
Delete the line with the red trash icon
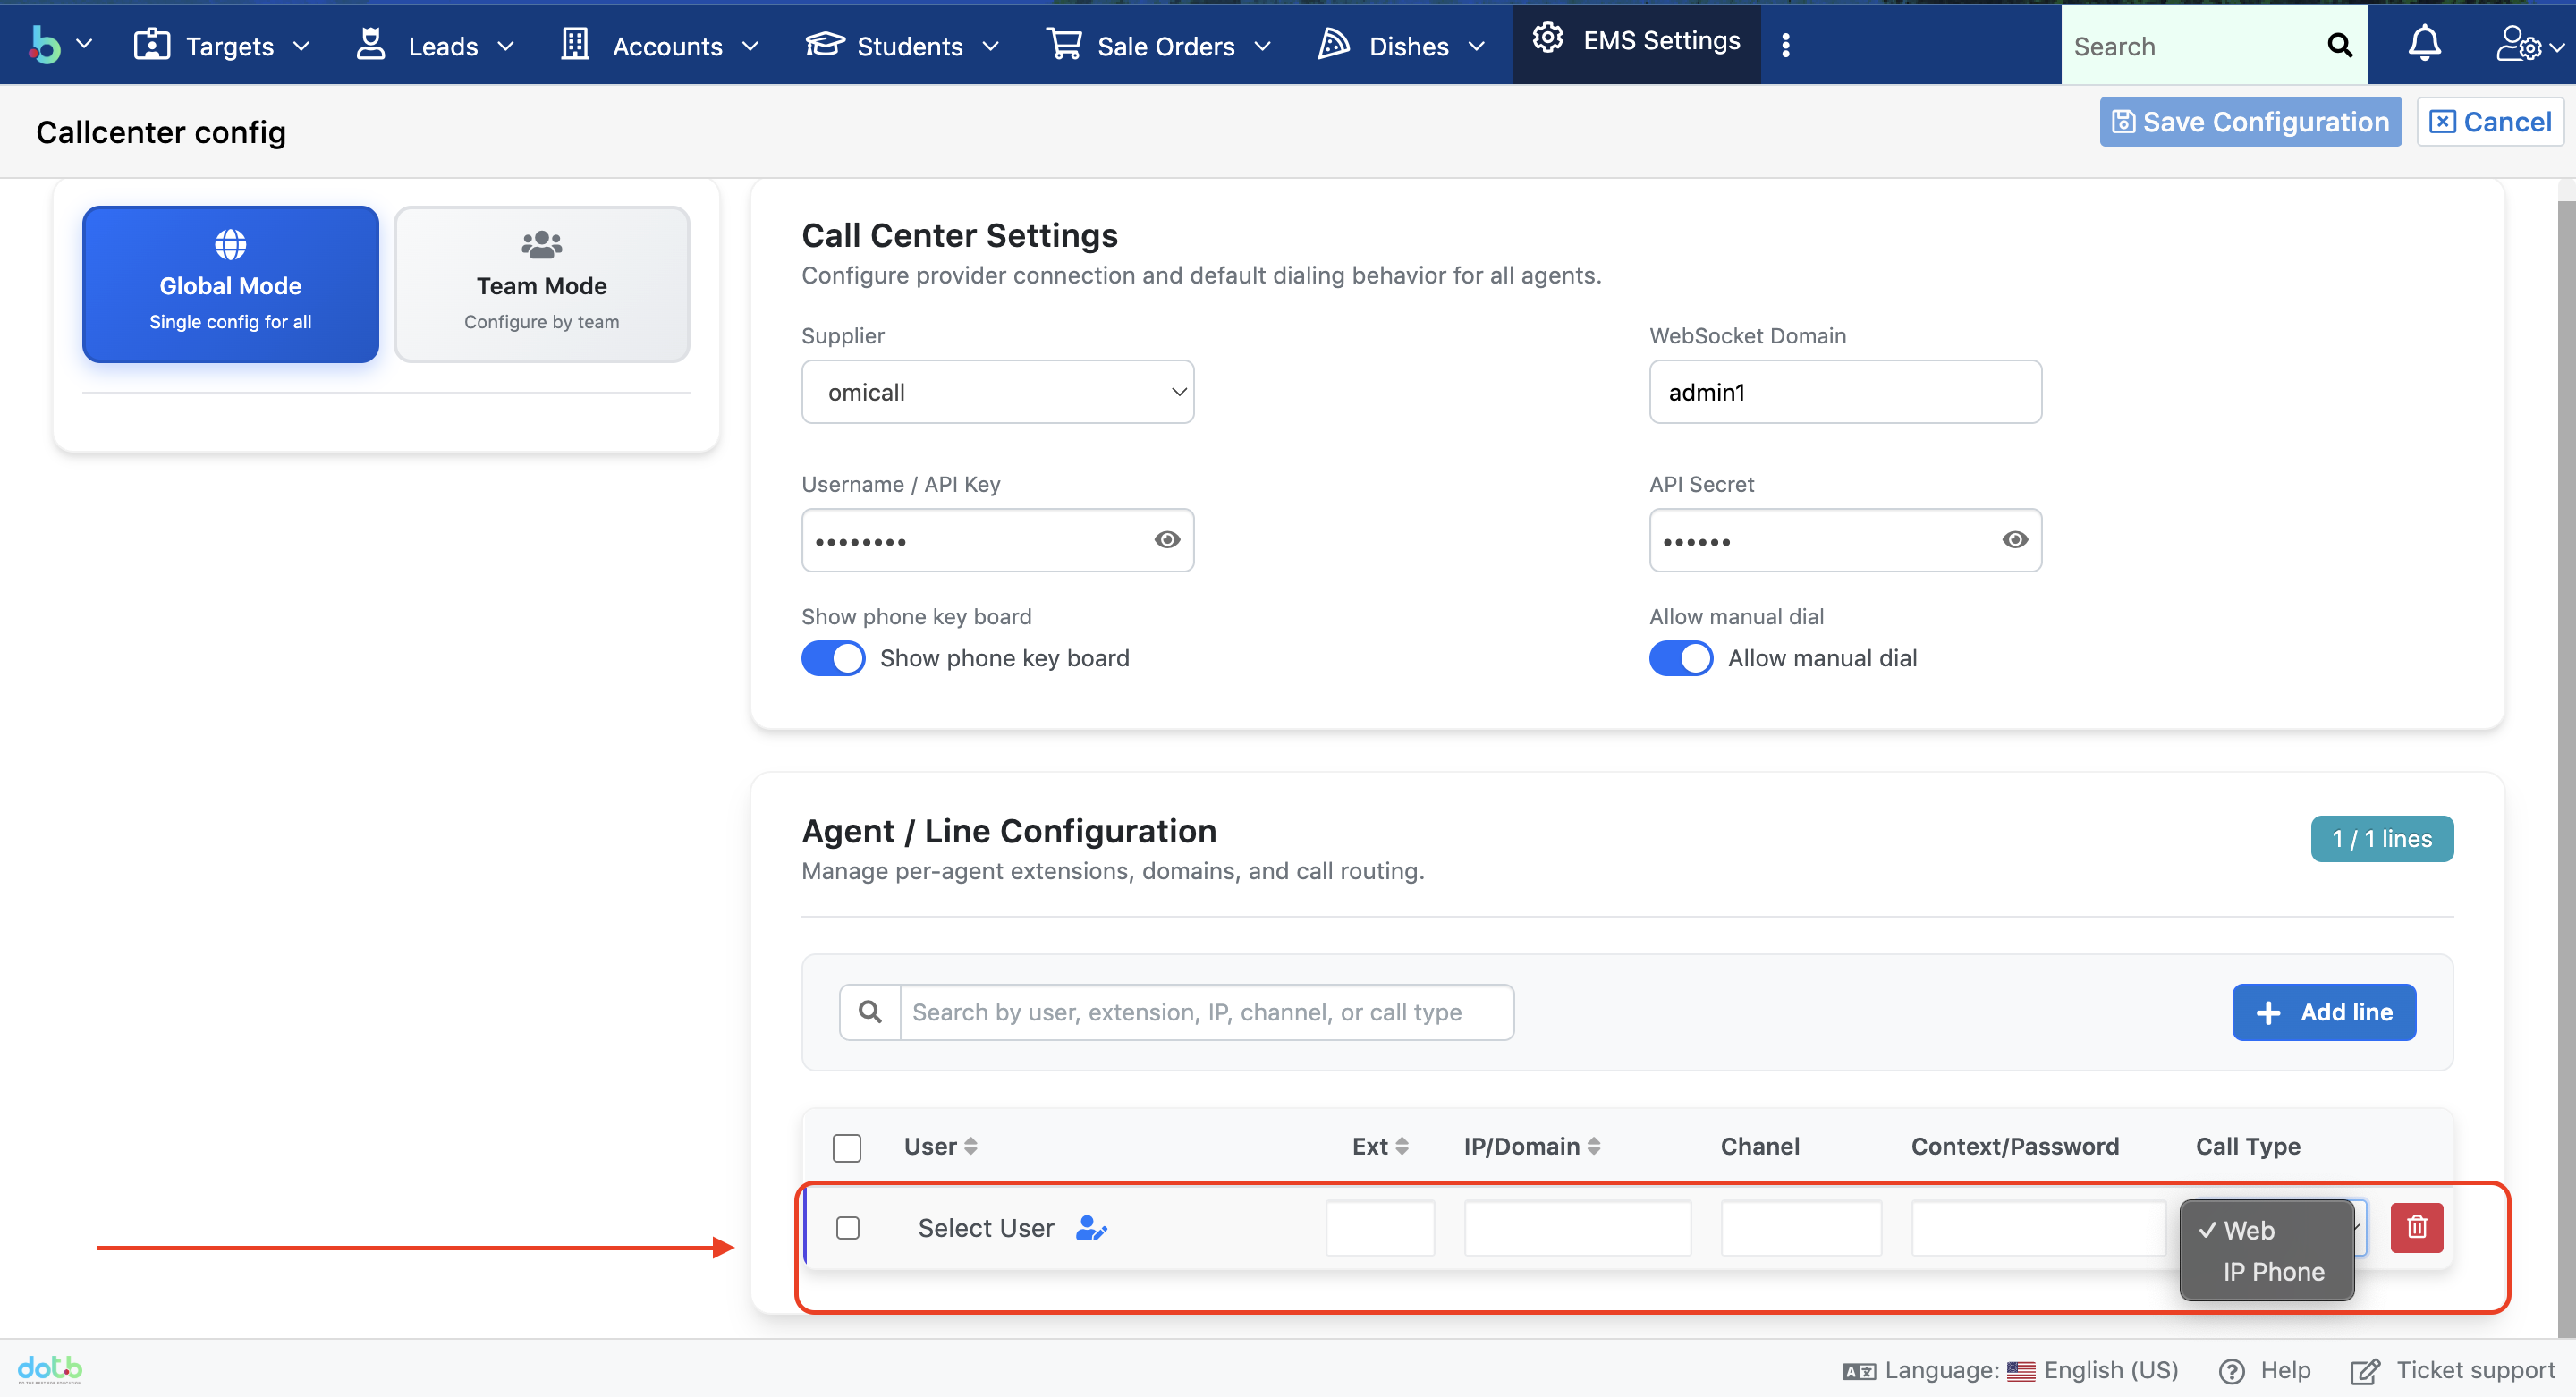[x=2416, y=1226]
